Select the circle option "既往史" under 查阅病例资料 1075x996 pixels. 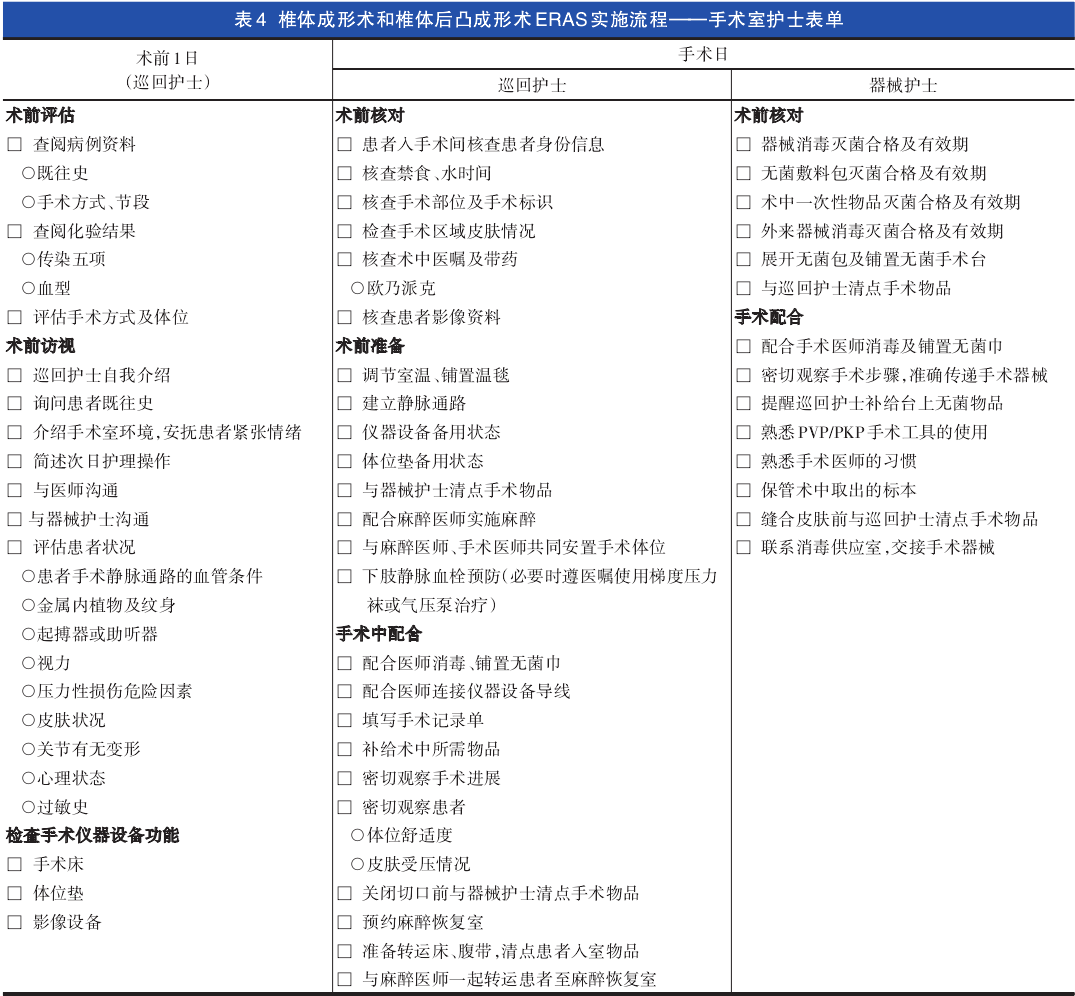click(28, 173)
